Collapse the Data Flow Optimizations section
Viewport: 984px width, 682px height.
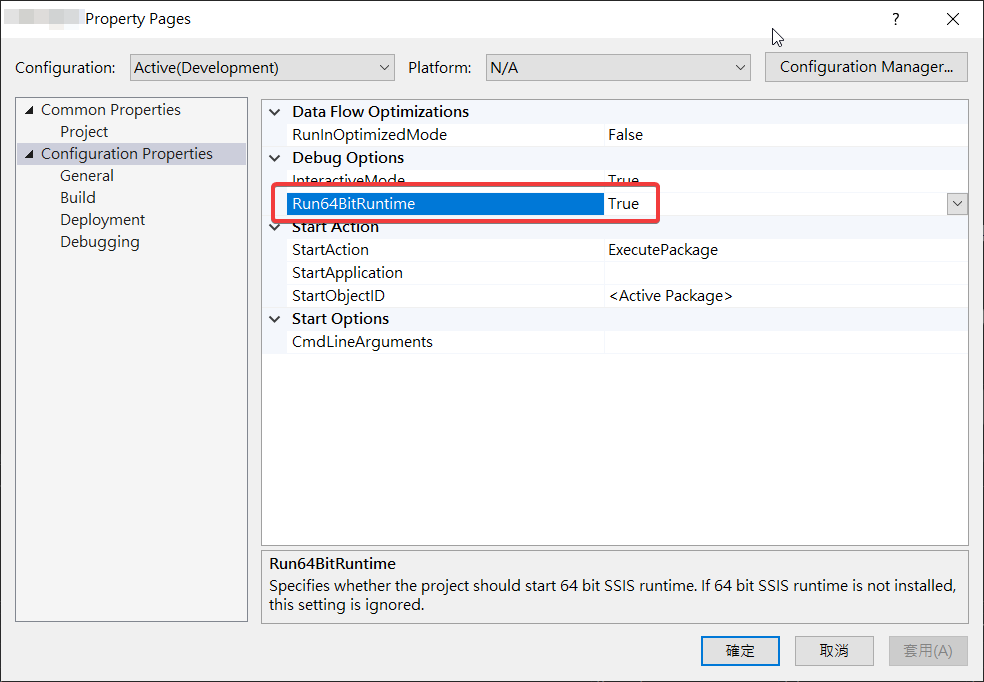coord(275,111)
